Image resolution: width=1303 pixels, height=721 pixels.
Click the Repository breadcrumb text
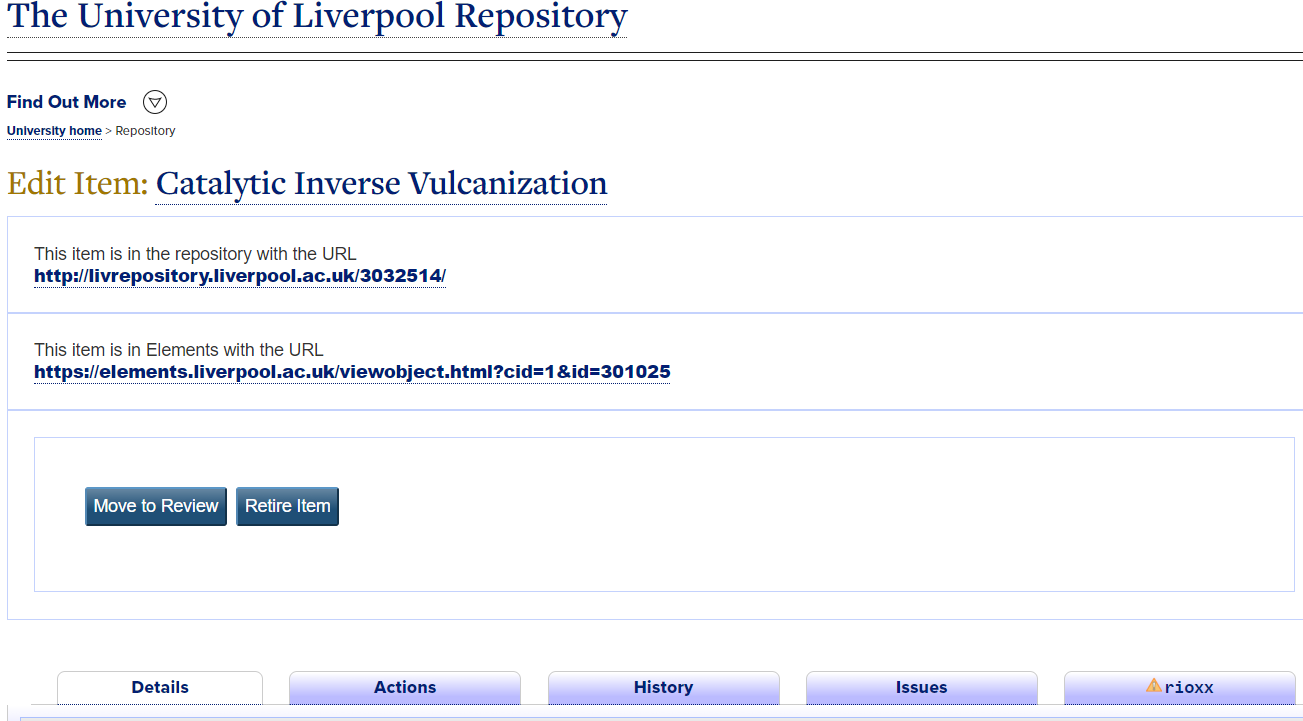point(146,131)
